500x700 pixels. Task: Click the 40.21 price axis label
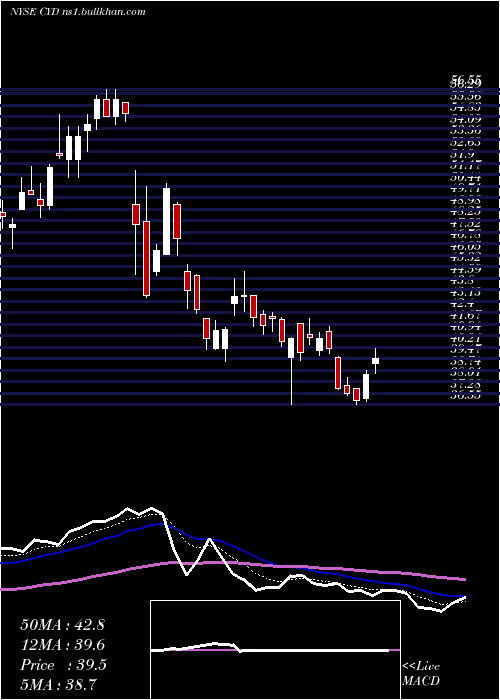(x=465, y=339)
